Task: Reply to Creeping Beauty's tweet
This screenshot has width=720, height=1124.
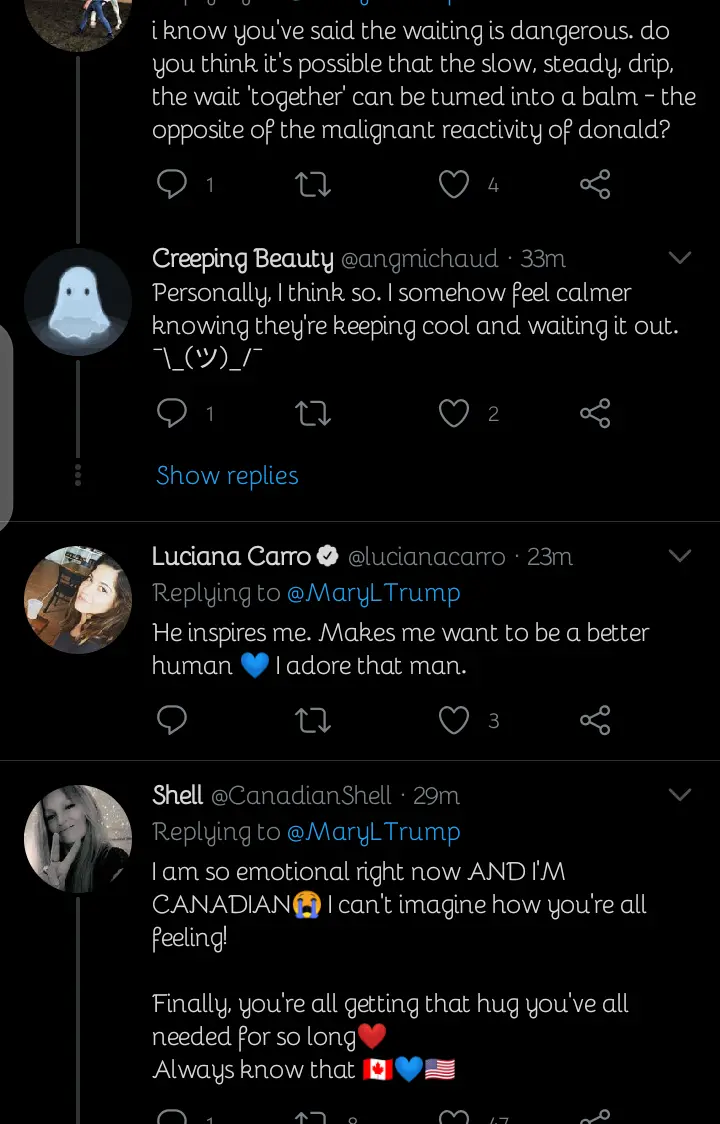Action: tap(172, 413)
